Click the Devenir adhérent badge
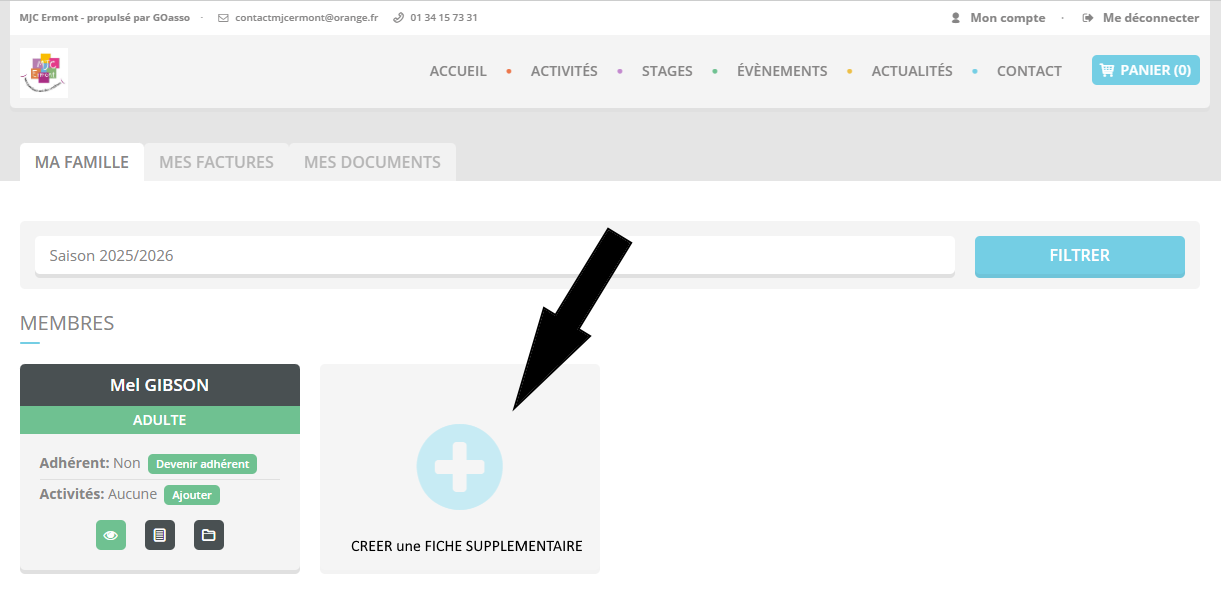1221x593 pixels. click(203, 464)
